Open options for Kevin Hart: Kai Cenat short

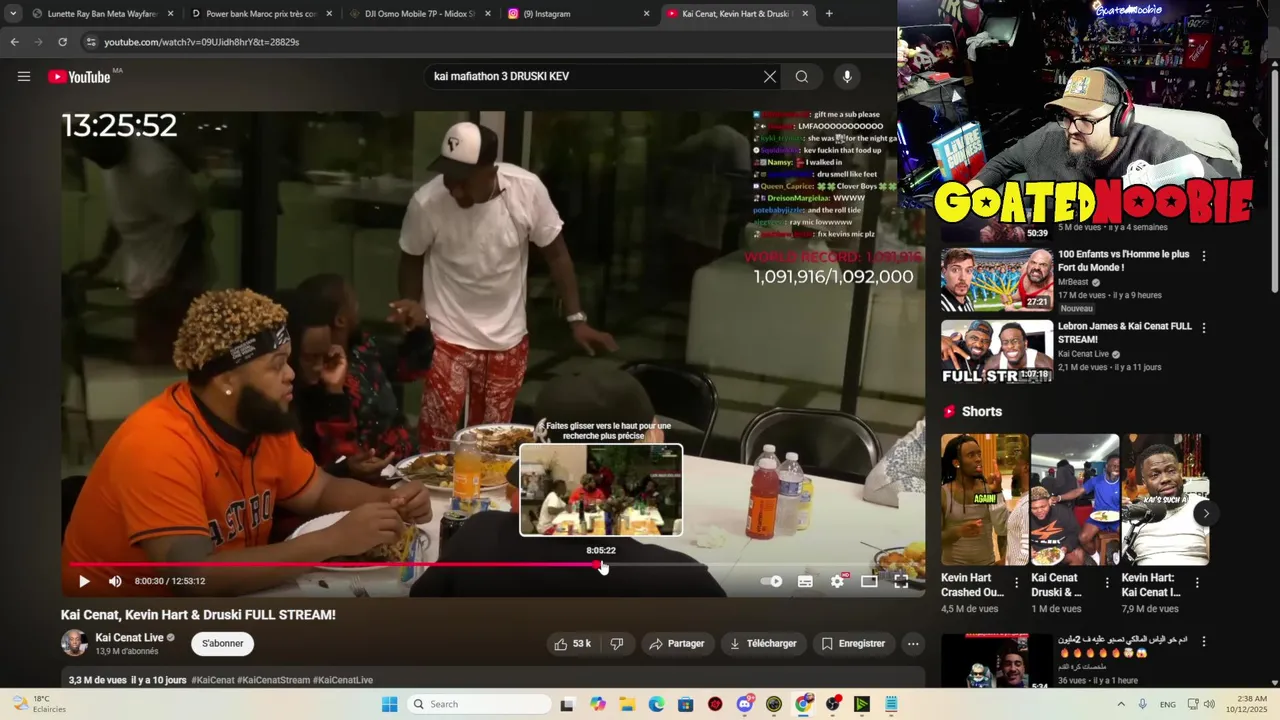point(1197,583)
